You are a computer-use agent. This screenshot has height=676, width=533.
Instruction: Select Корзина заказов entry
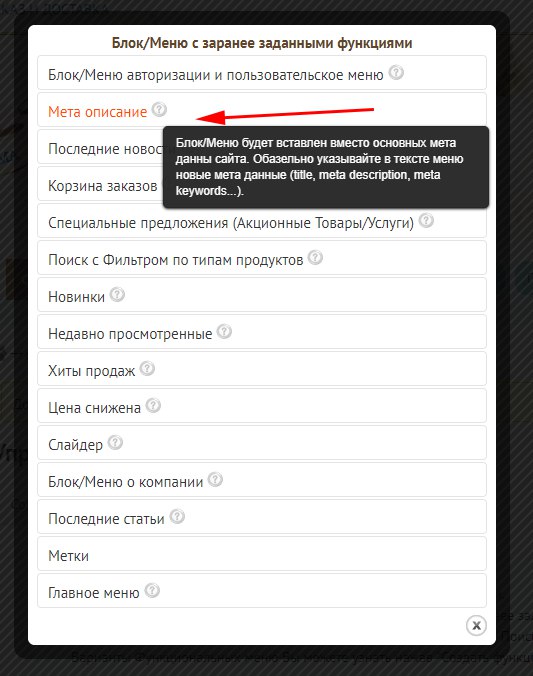point(100,184)
